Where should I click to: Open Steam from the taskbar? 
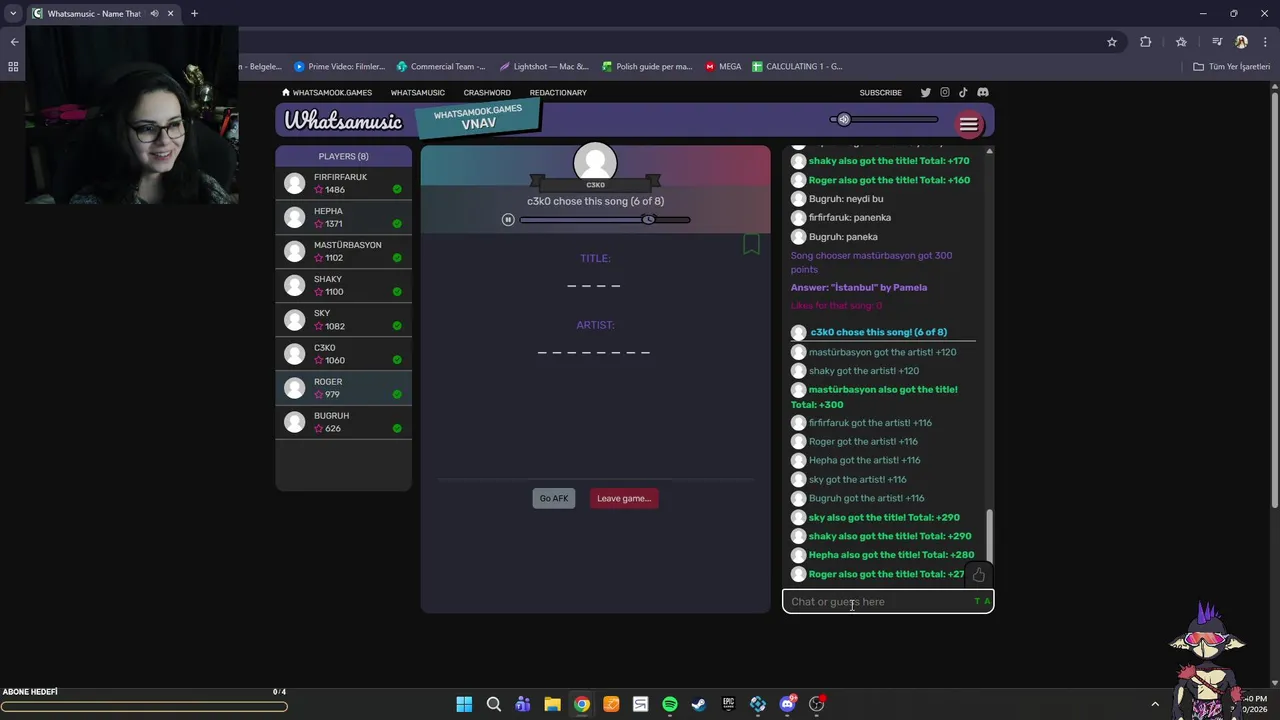[x=699, y=704]
